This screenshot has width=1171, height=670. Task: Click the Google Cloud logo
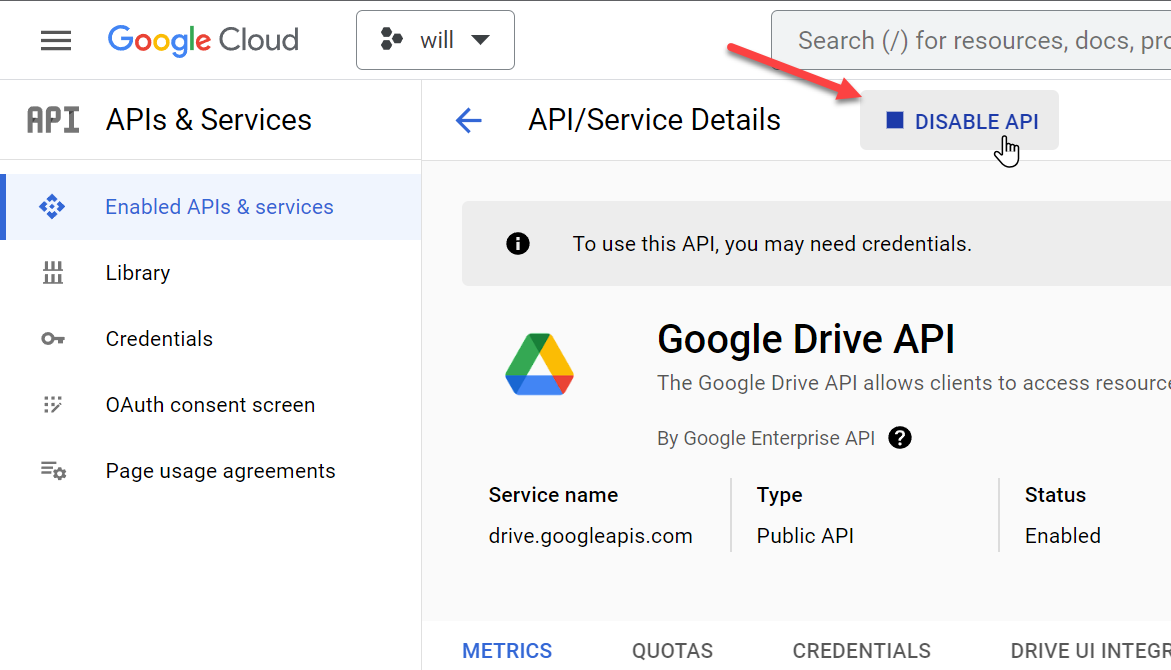pyautogui.click(x=203, y=40)
